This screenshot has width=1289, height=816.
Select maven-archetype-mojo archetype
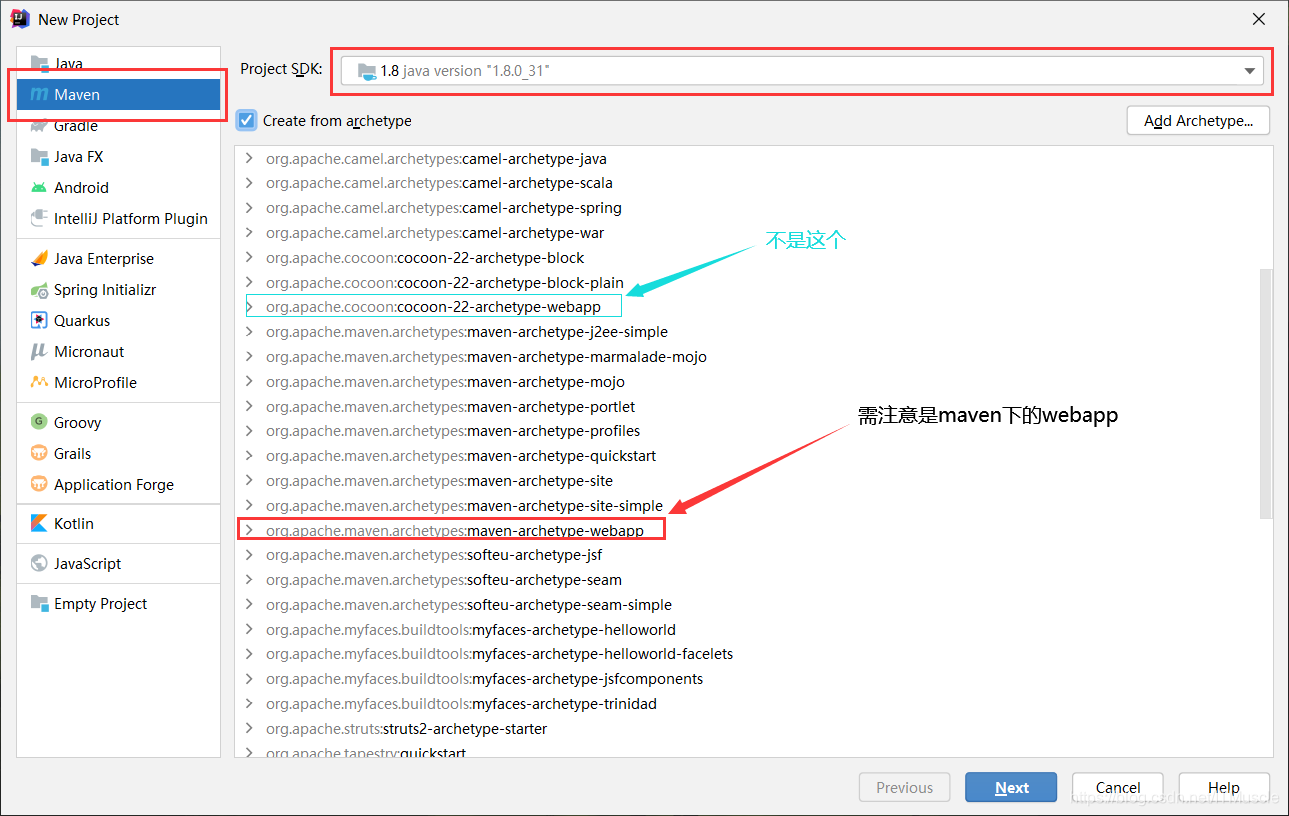[x=445, y=382]
